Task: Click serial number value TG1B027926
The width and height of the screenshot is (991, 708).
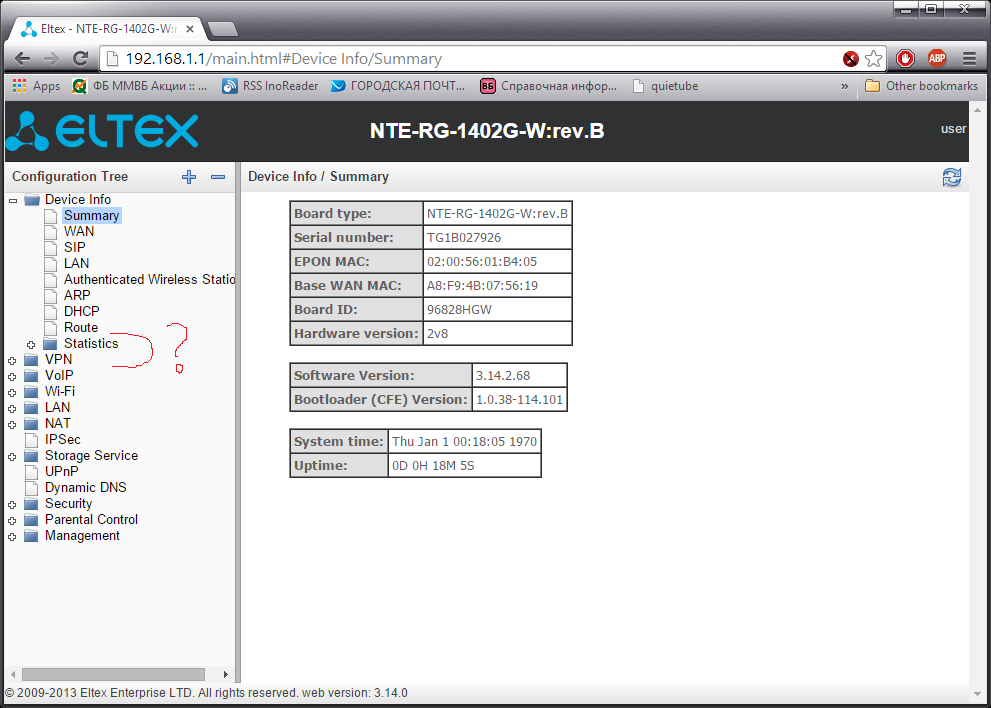Action: click(x=464, y=238)
